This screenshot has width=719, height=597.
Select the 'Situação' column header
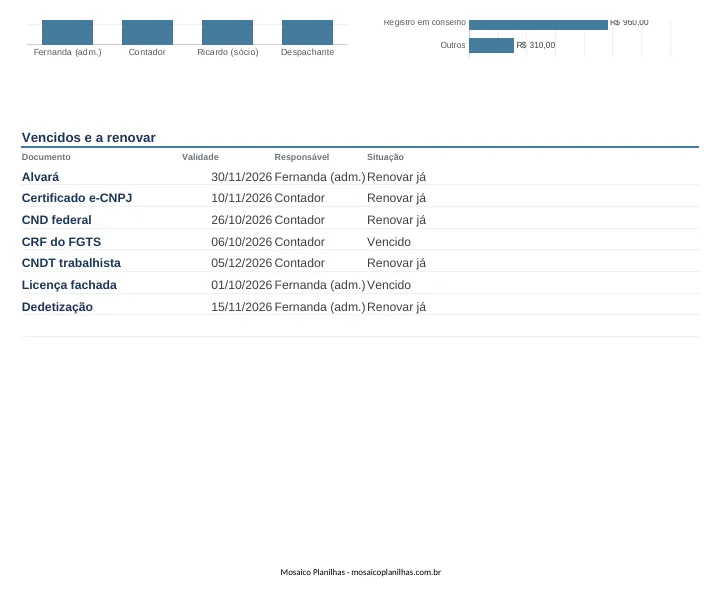(385, 157)
